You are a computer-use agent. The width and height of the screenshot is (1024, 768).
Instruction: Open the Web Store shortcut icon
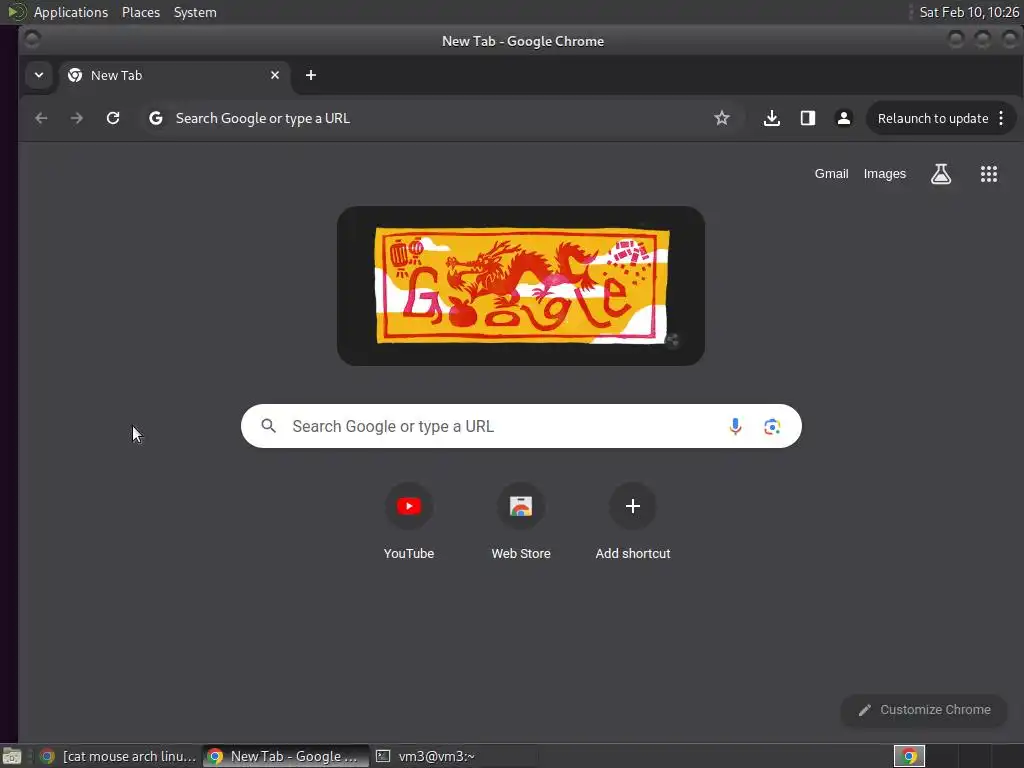(x=521, y=506)
